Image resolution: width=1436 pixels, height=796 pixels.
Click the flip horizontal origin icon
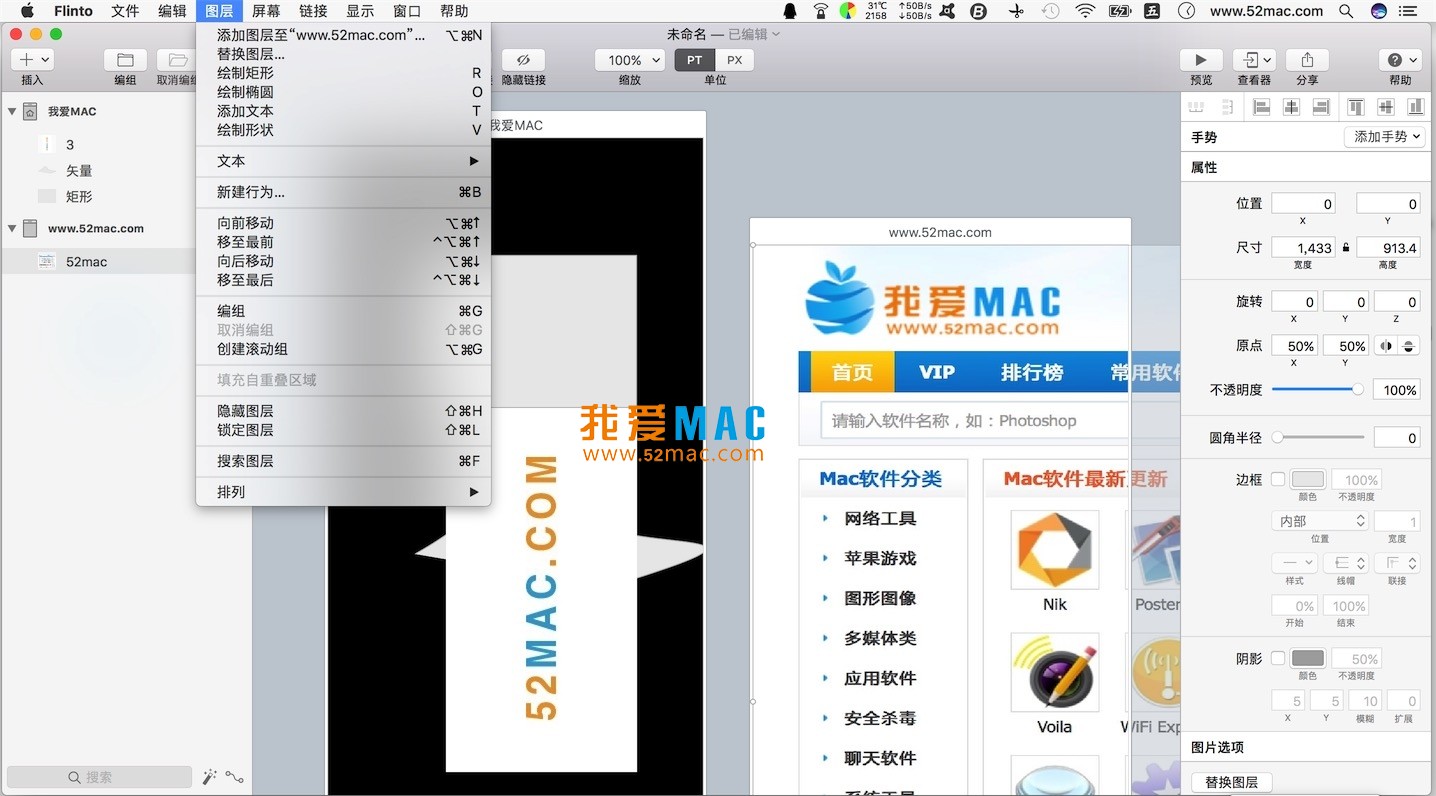click(x=1386, y=346)
